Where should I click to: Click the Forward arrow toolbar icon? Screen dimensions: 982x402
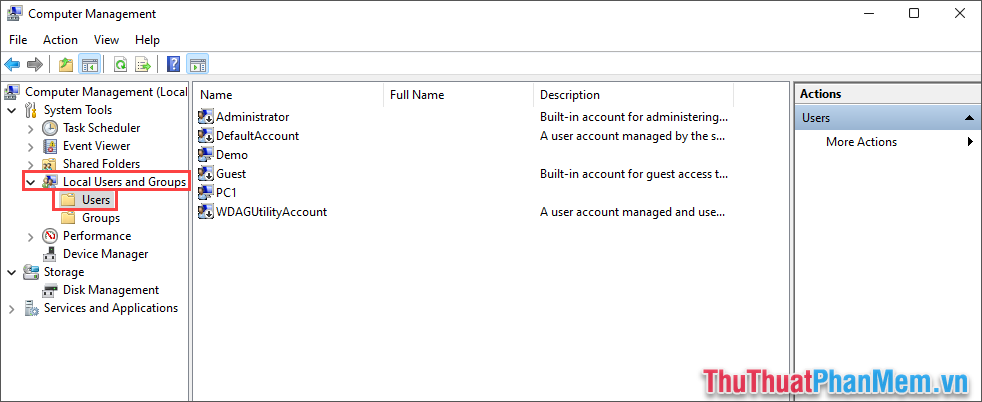(35, 64)
